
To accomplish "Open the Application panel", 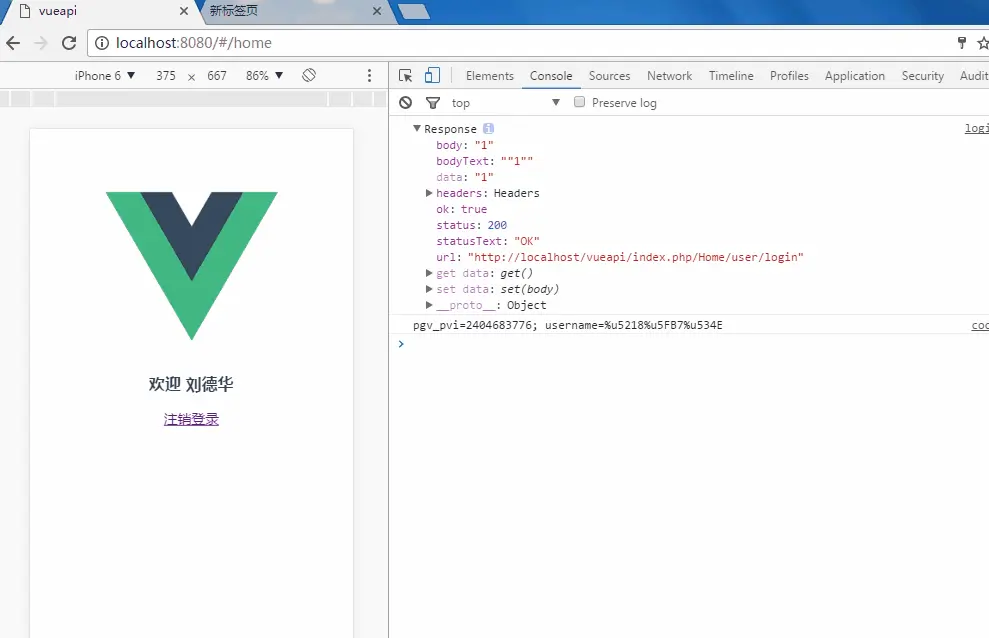I will tap(855, 76).
